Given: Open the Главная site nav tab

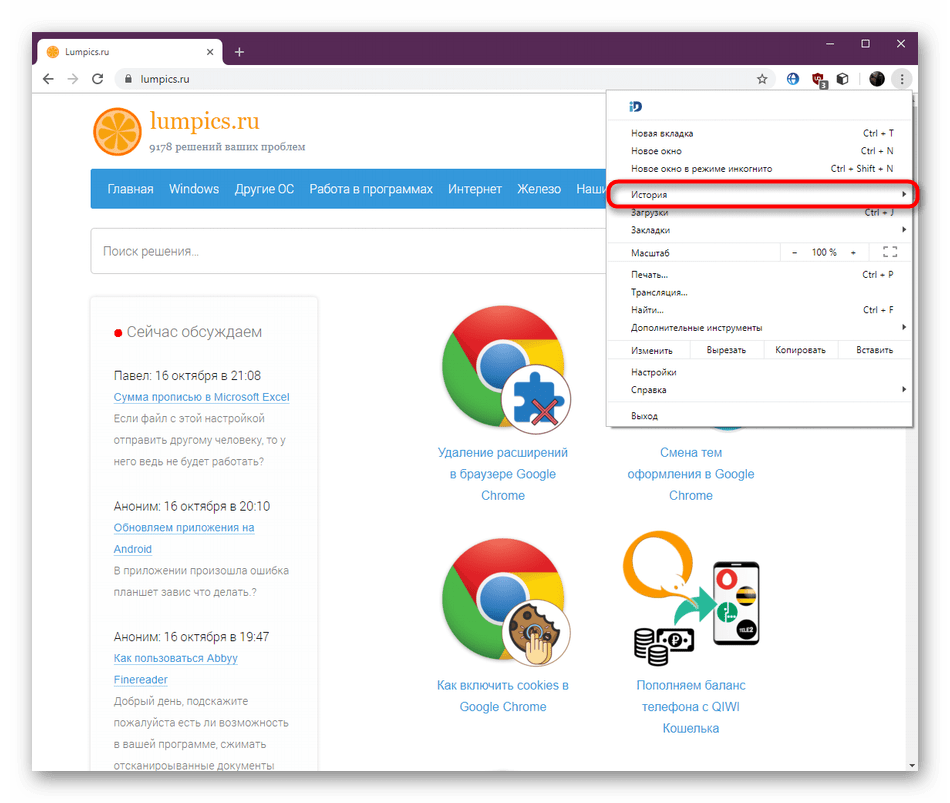Looking at the screenshot, I should tap(130, 189).
